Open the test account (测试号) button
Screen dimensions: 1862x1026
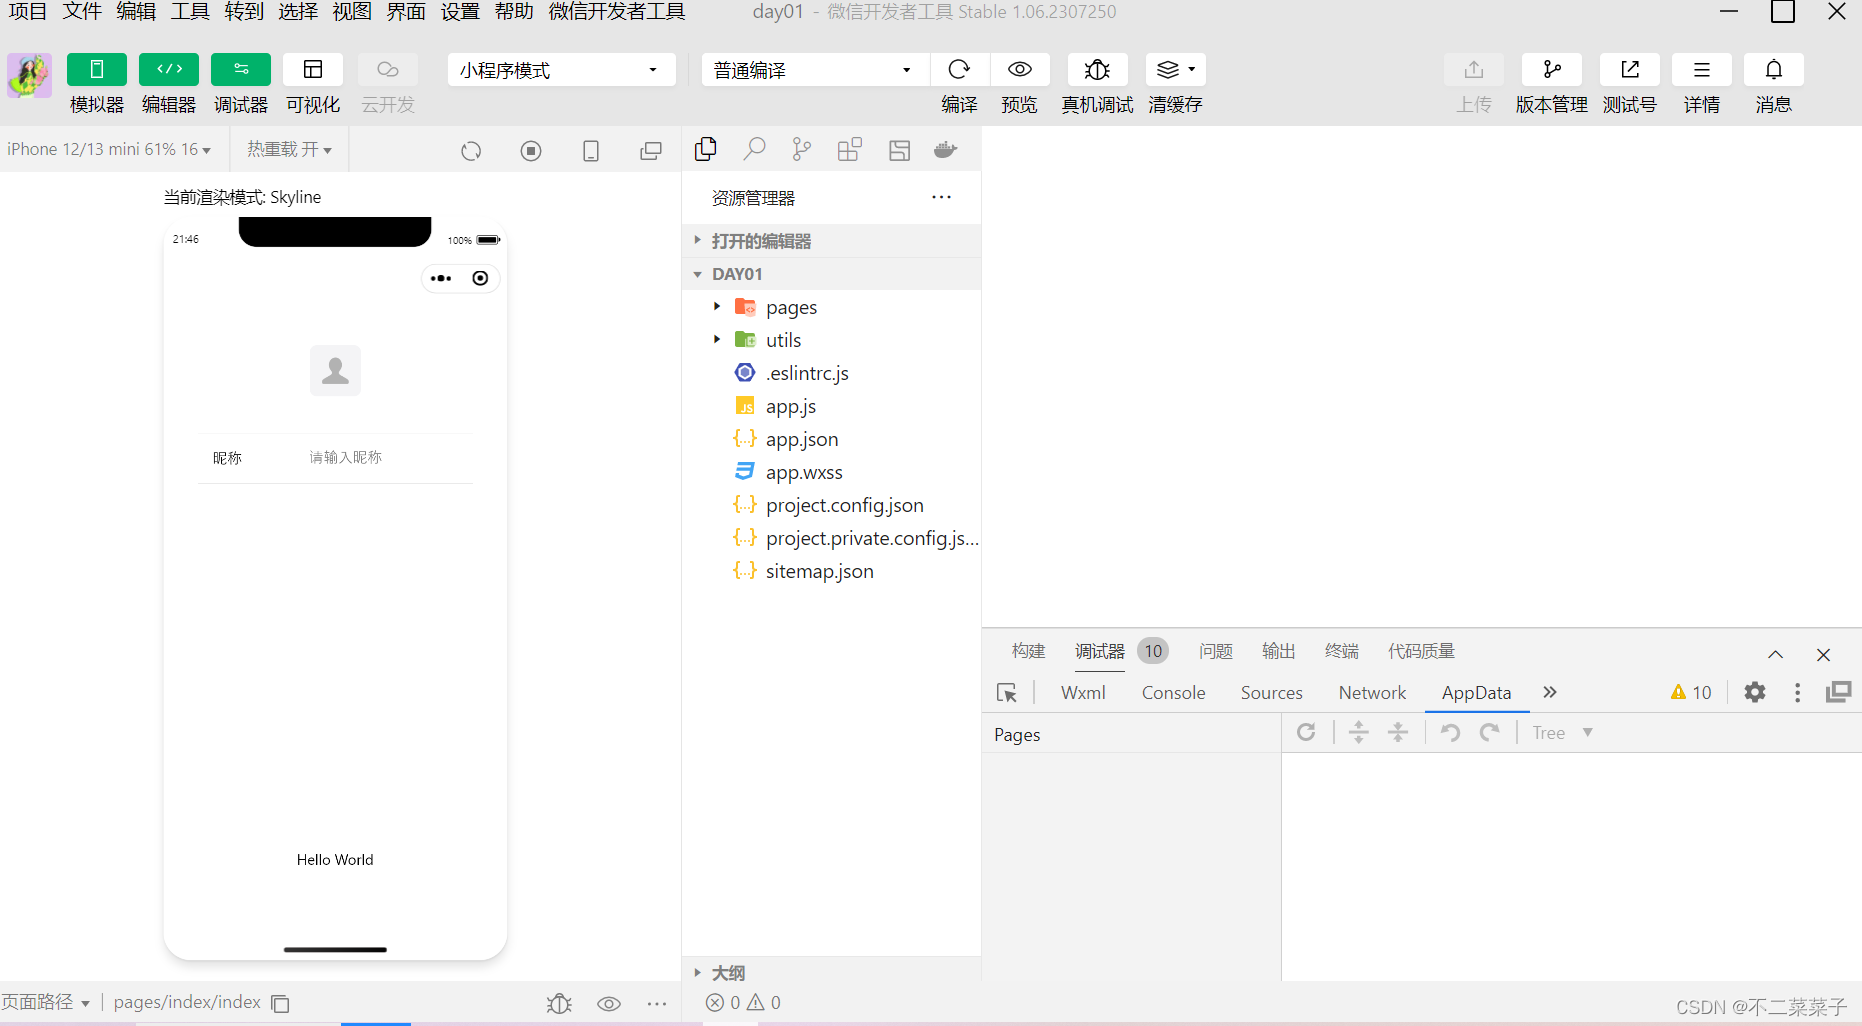(1630, 70)
